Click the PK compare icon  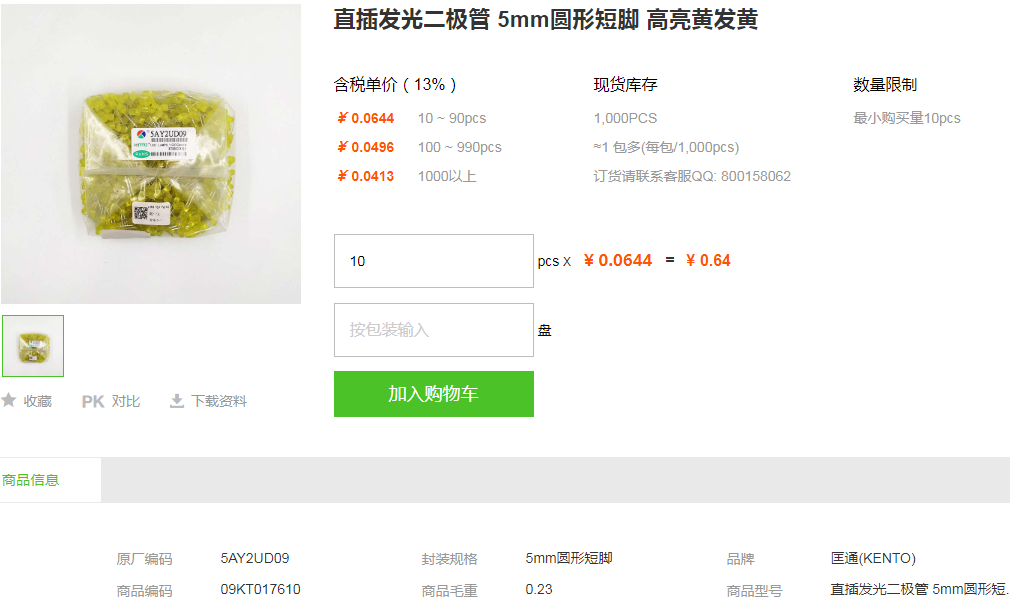(93, 401)
